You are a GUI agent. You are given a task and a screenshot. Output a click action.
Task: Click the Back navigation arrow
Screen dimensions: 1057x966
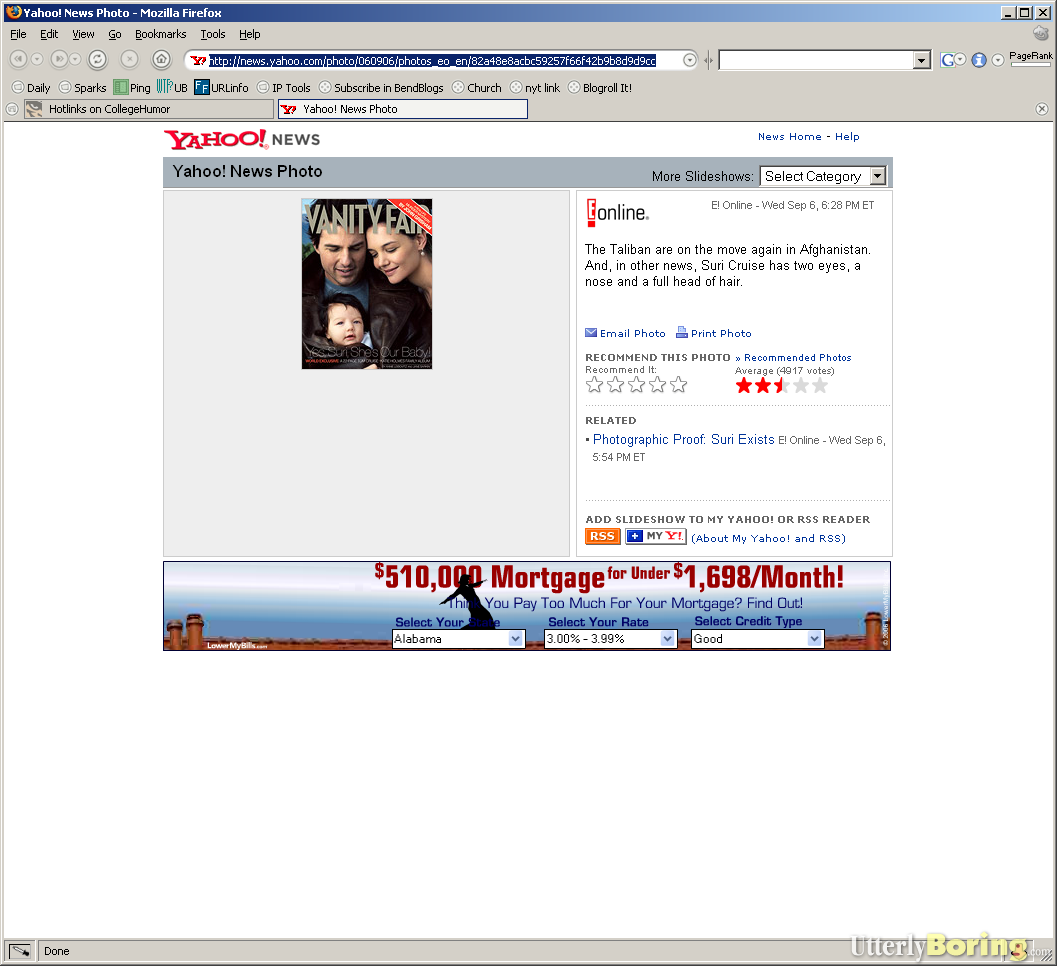pos(18,59)
